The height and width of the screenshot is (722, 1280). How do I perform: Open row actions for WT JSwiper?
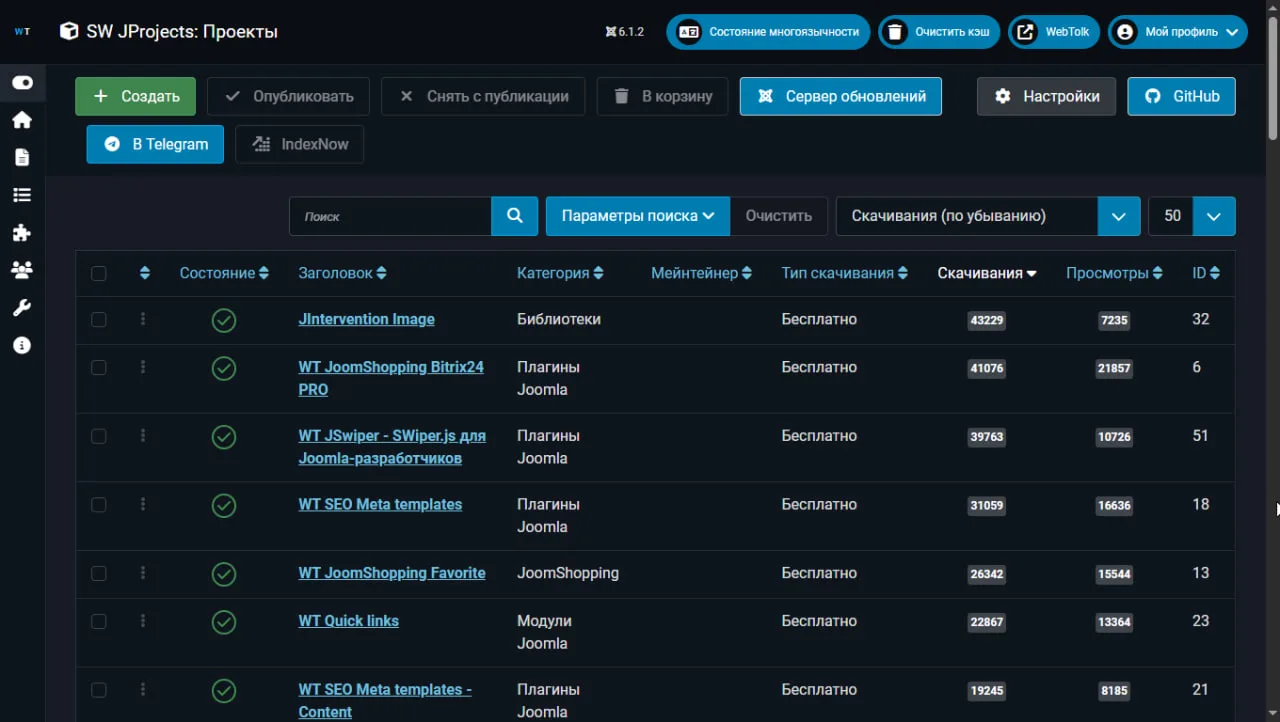pyautogui.click(x=143, y=436)
